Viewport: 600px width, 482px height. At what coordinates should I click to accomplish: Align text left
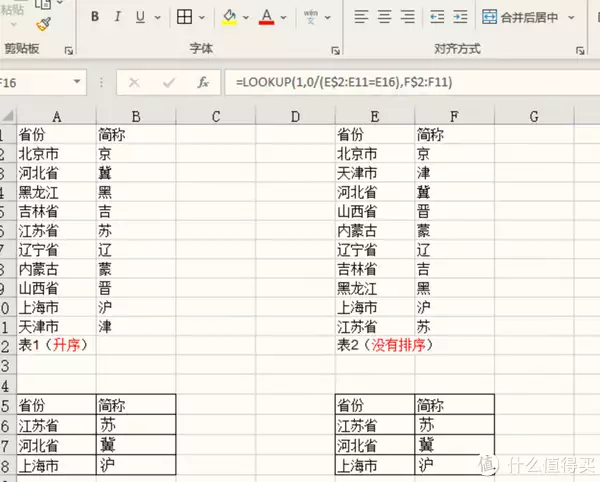coord(361,17)
